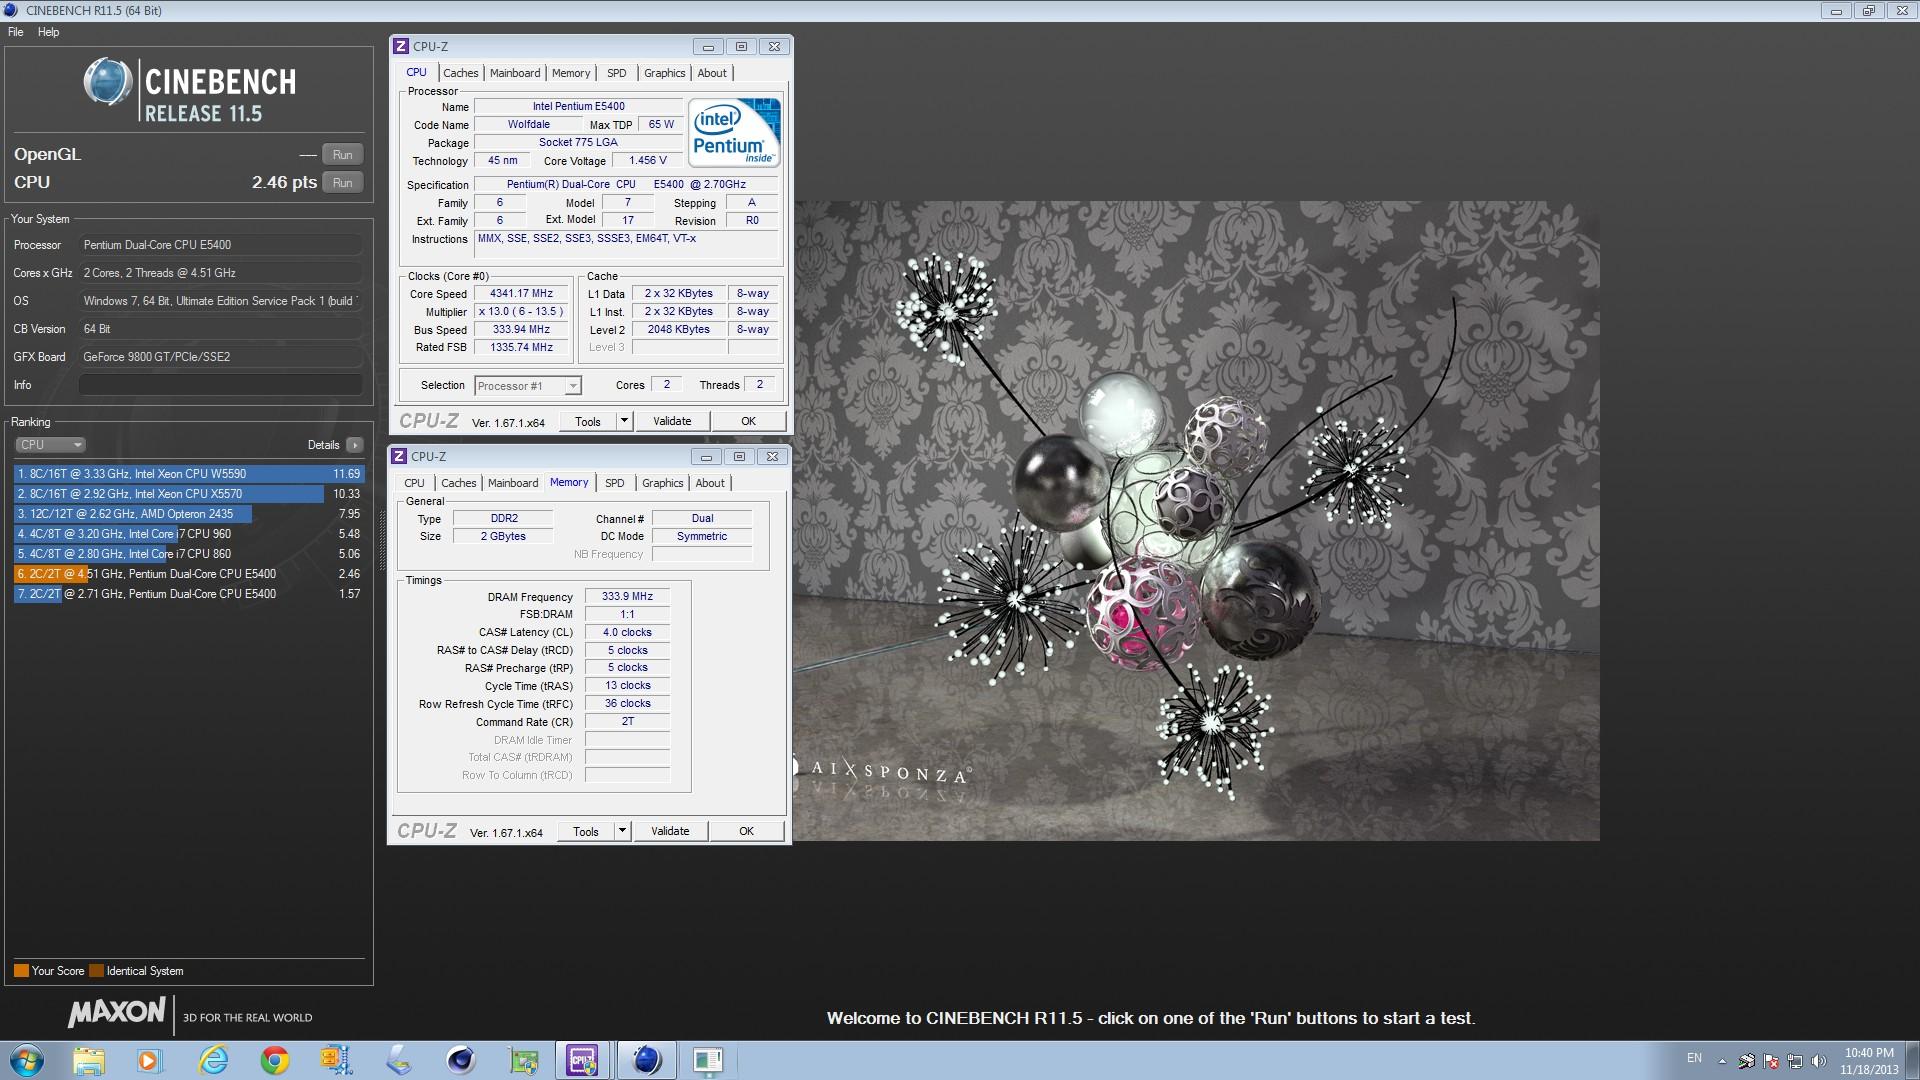Switch to SPD tab in lower CPU-Z window
Image resolution: width=1920 pixels, height=1080 pixels.
pyautogui.click(x=615, y=483)
